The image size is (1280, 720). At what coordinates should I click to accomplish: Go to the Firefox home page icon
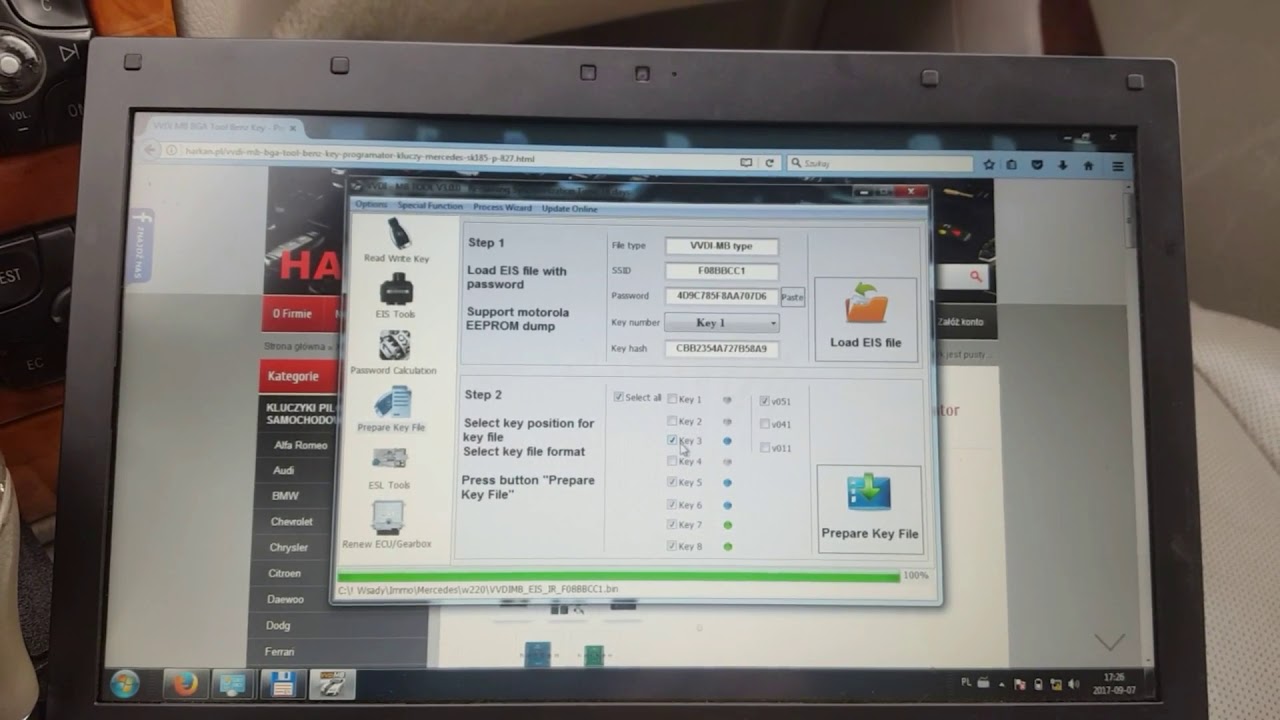click(x=1088, y=165)
